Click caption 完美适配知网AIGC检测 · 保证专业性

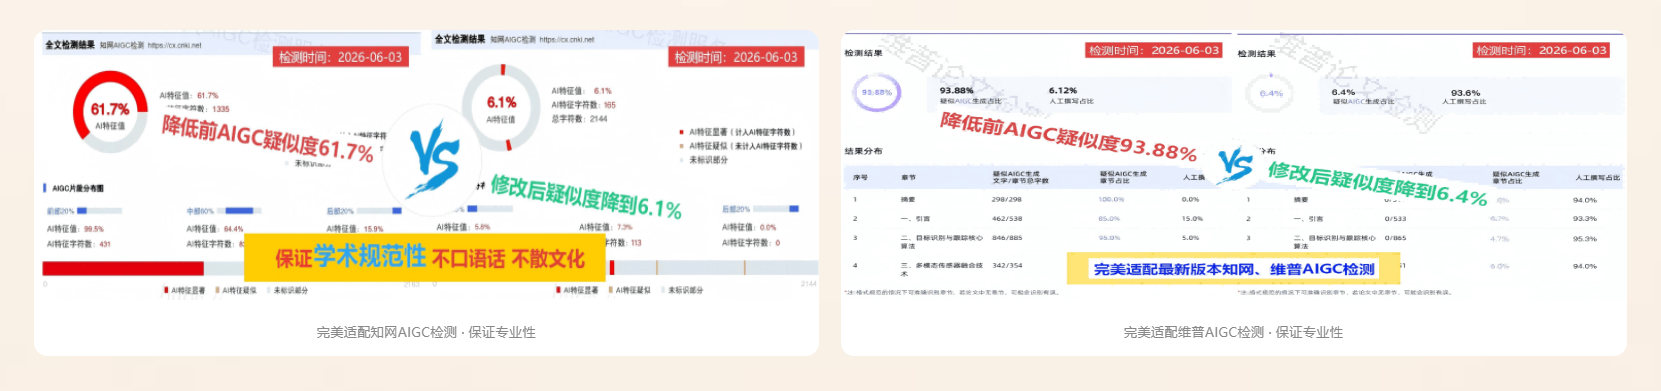click(426, 332)
